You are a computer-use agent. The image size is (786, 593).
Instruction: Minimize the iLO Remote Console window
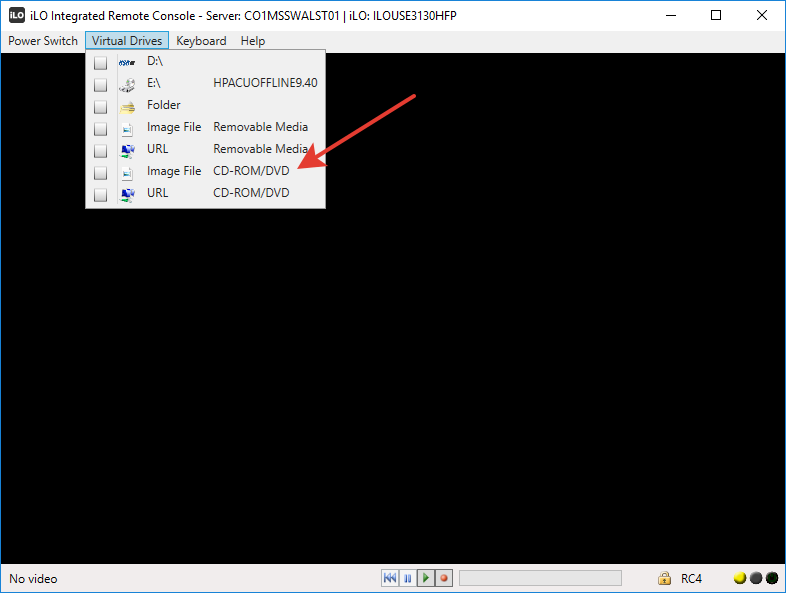671,16
